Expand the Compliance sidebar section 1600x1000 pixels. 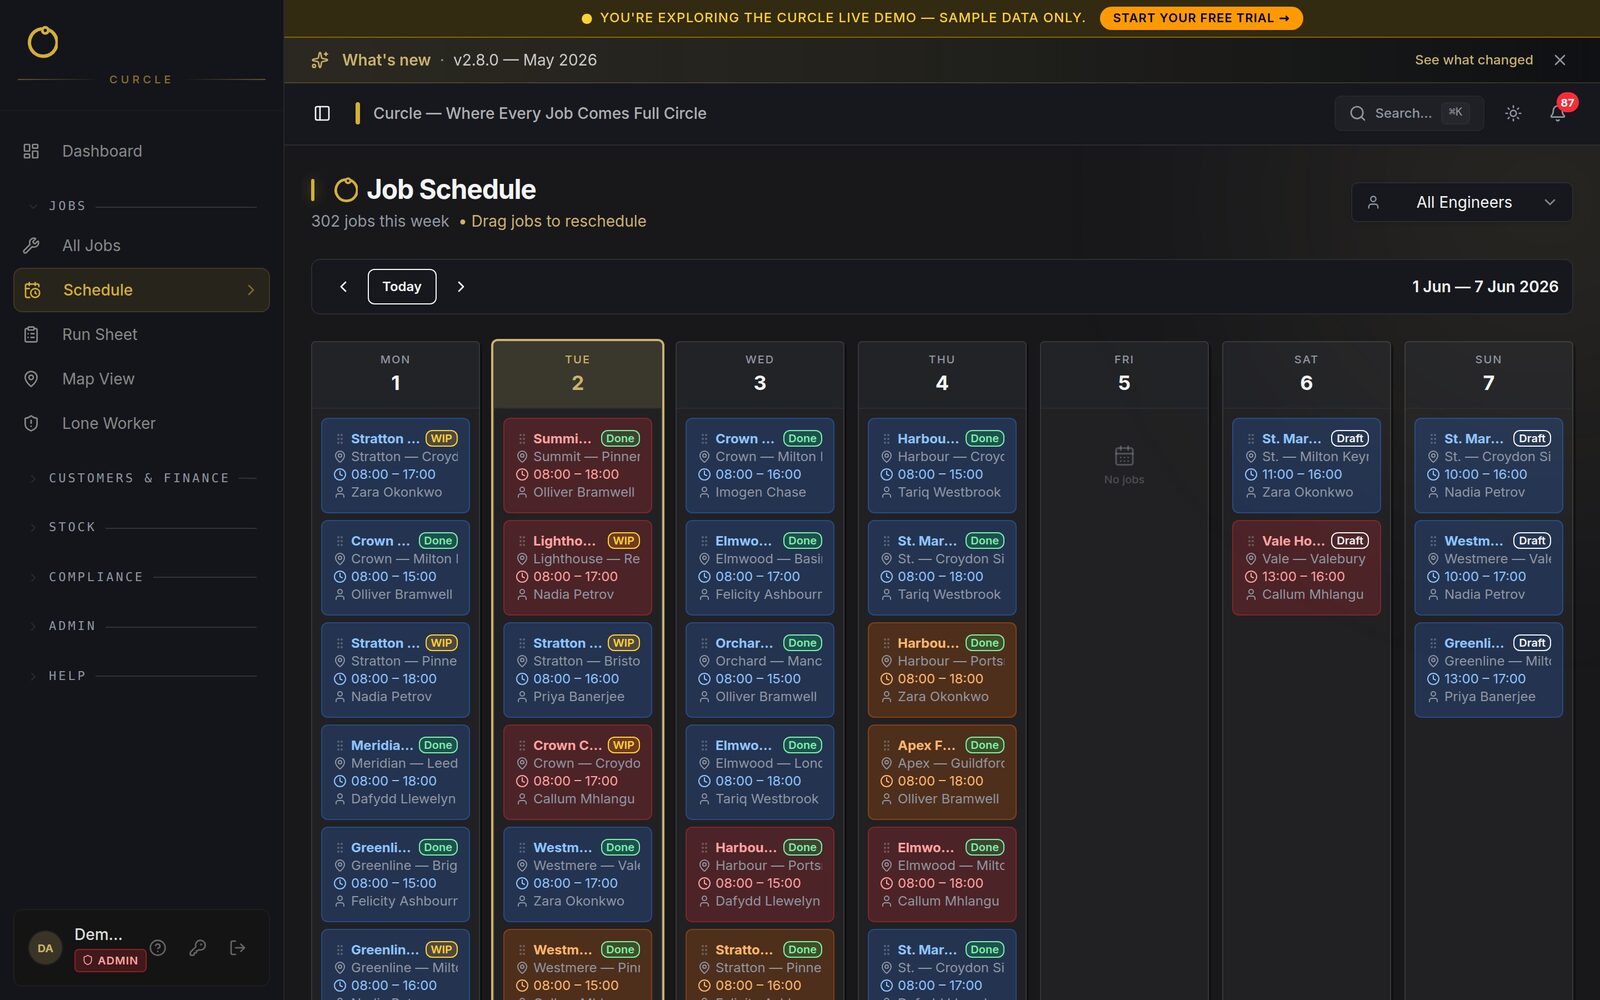coord(140,577)
